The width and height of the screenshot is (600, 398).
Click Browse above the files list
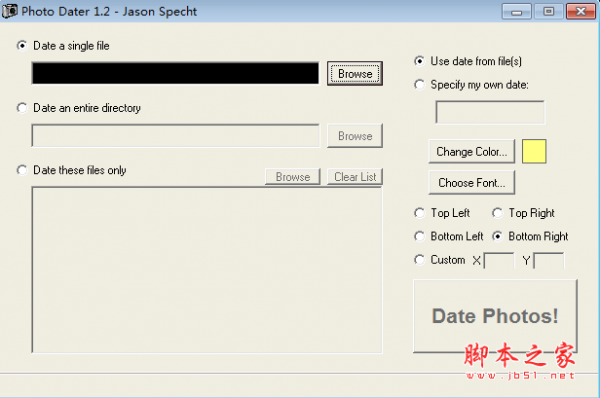293,177
